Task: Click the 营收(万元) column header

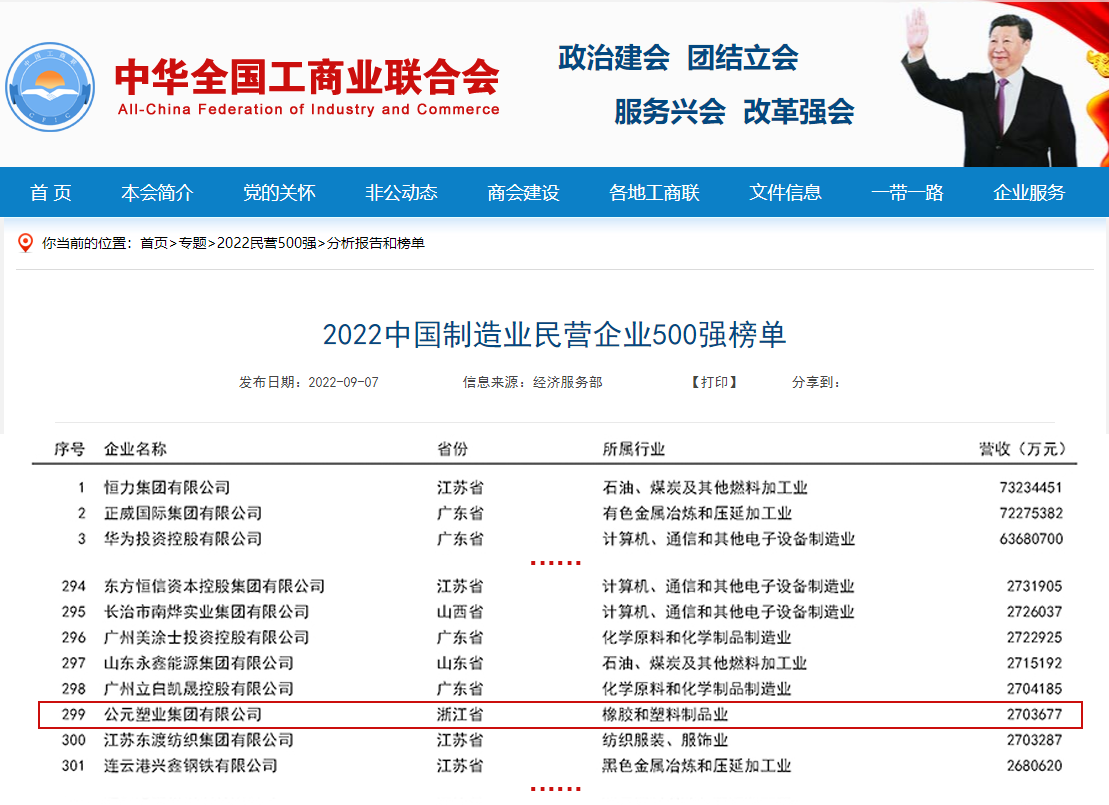Action: [1023, 449]
